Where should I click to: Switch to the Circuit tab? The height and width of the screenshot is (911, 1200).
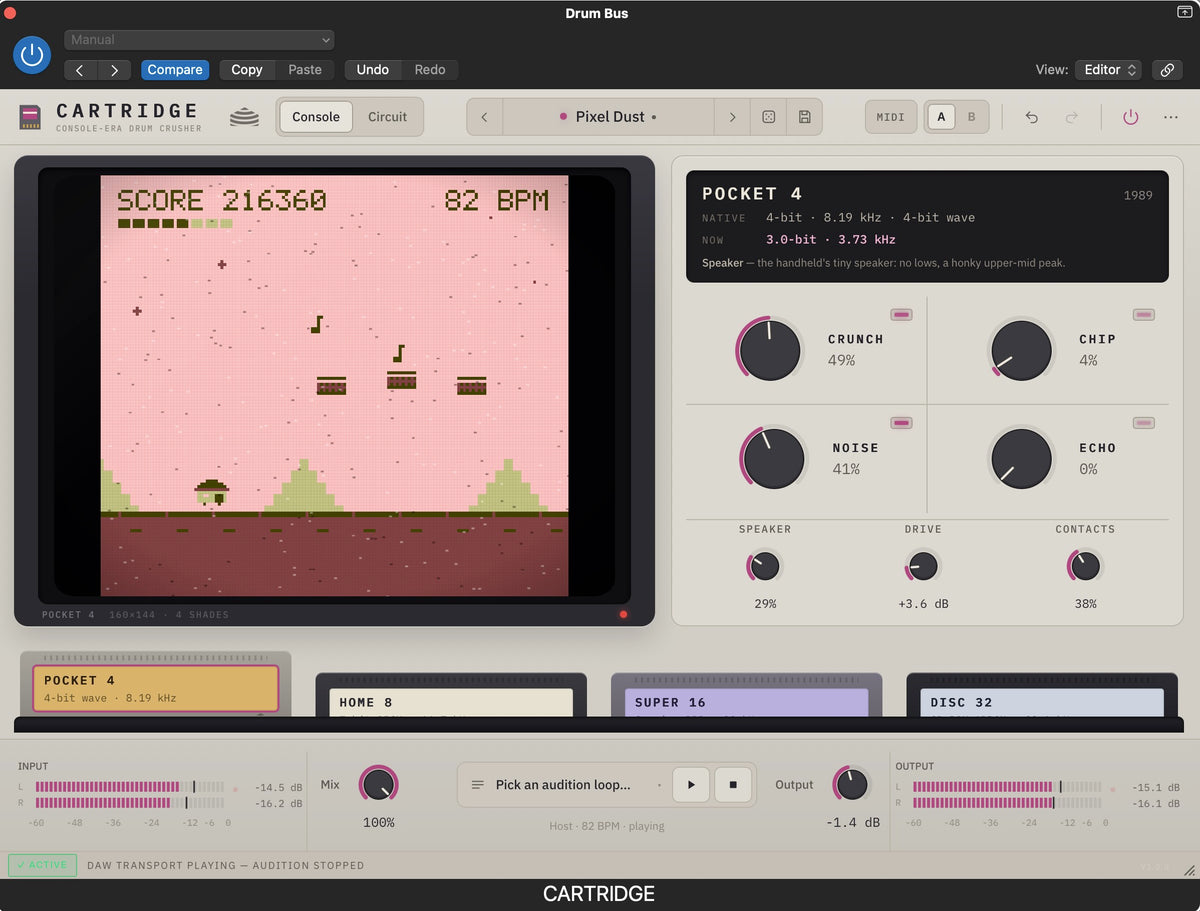(387, 117)
